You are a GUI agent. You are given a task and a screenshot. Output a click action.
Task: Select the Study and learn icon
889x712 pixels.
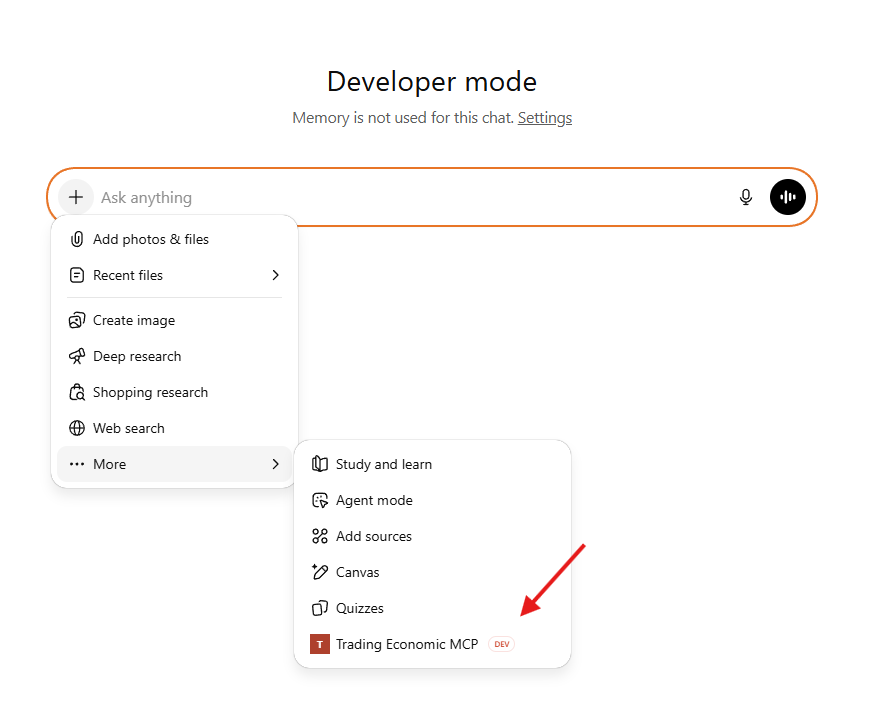320,464
